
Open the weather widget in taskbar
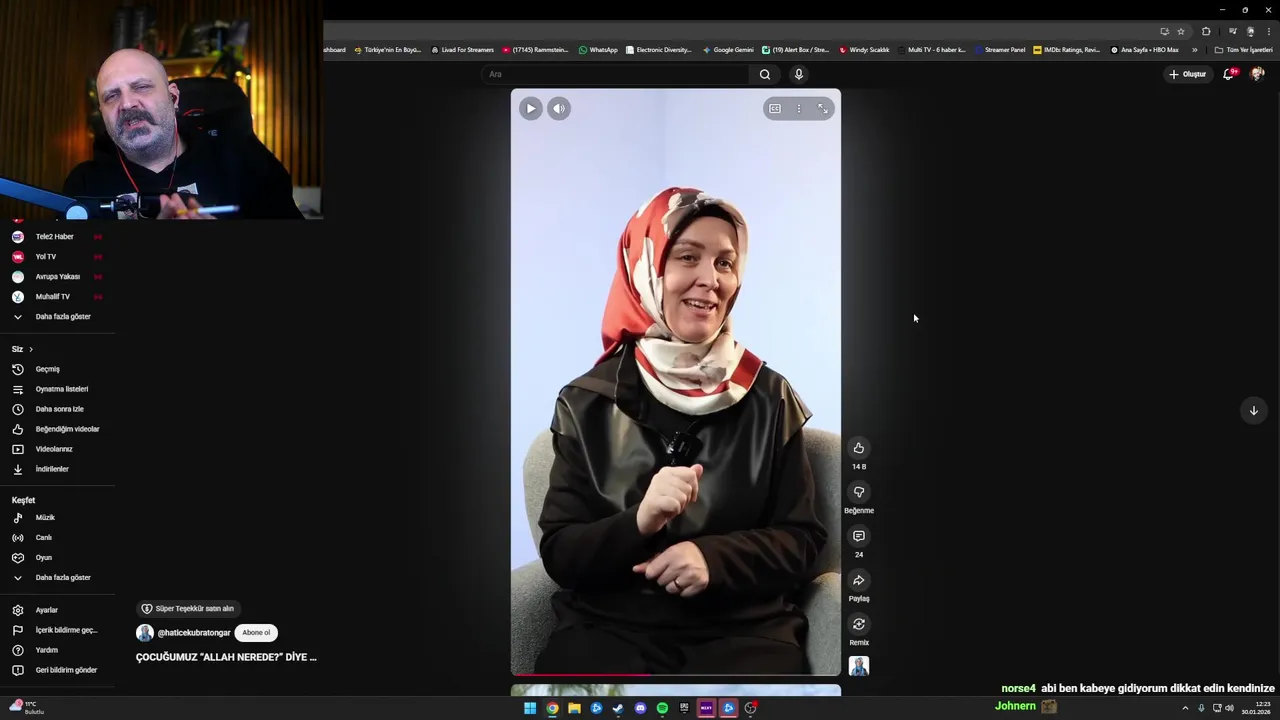(26, 708)
